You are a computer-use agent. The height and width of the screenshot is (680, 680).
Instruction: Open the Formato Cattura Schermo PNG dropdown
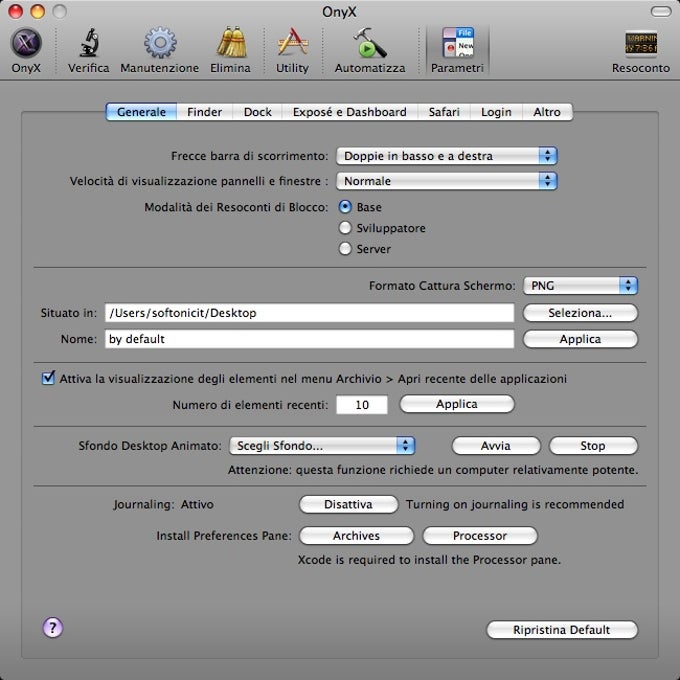point(580,285)
